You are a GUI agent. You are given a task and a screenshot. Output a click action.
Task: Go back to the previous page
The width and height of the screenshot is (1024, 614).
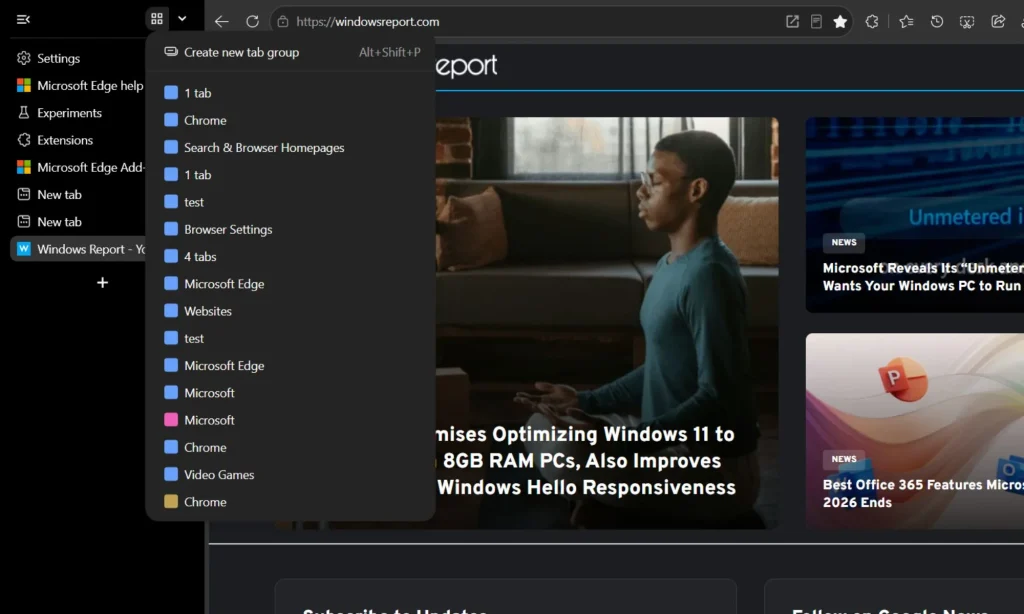tap(221, 22)
